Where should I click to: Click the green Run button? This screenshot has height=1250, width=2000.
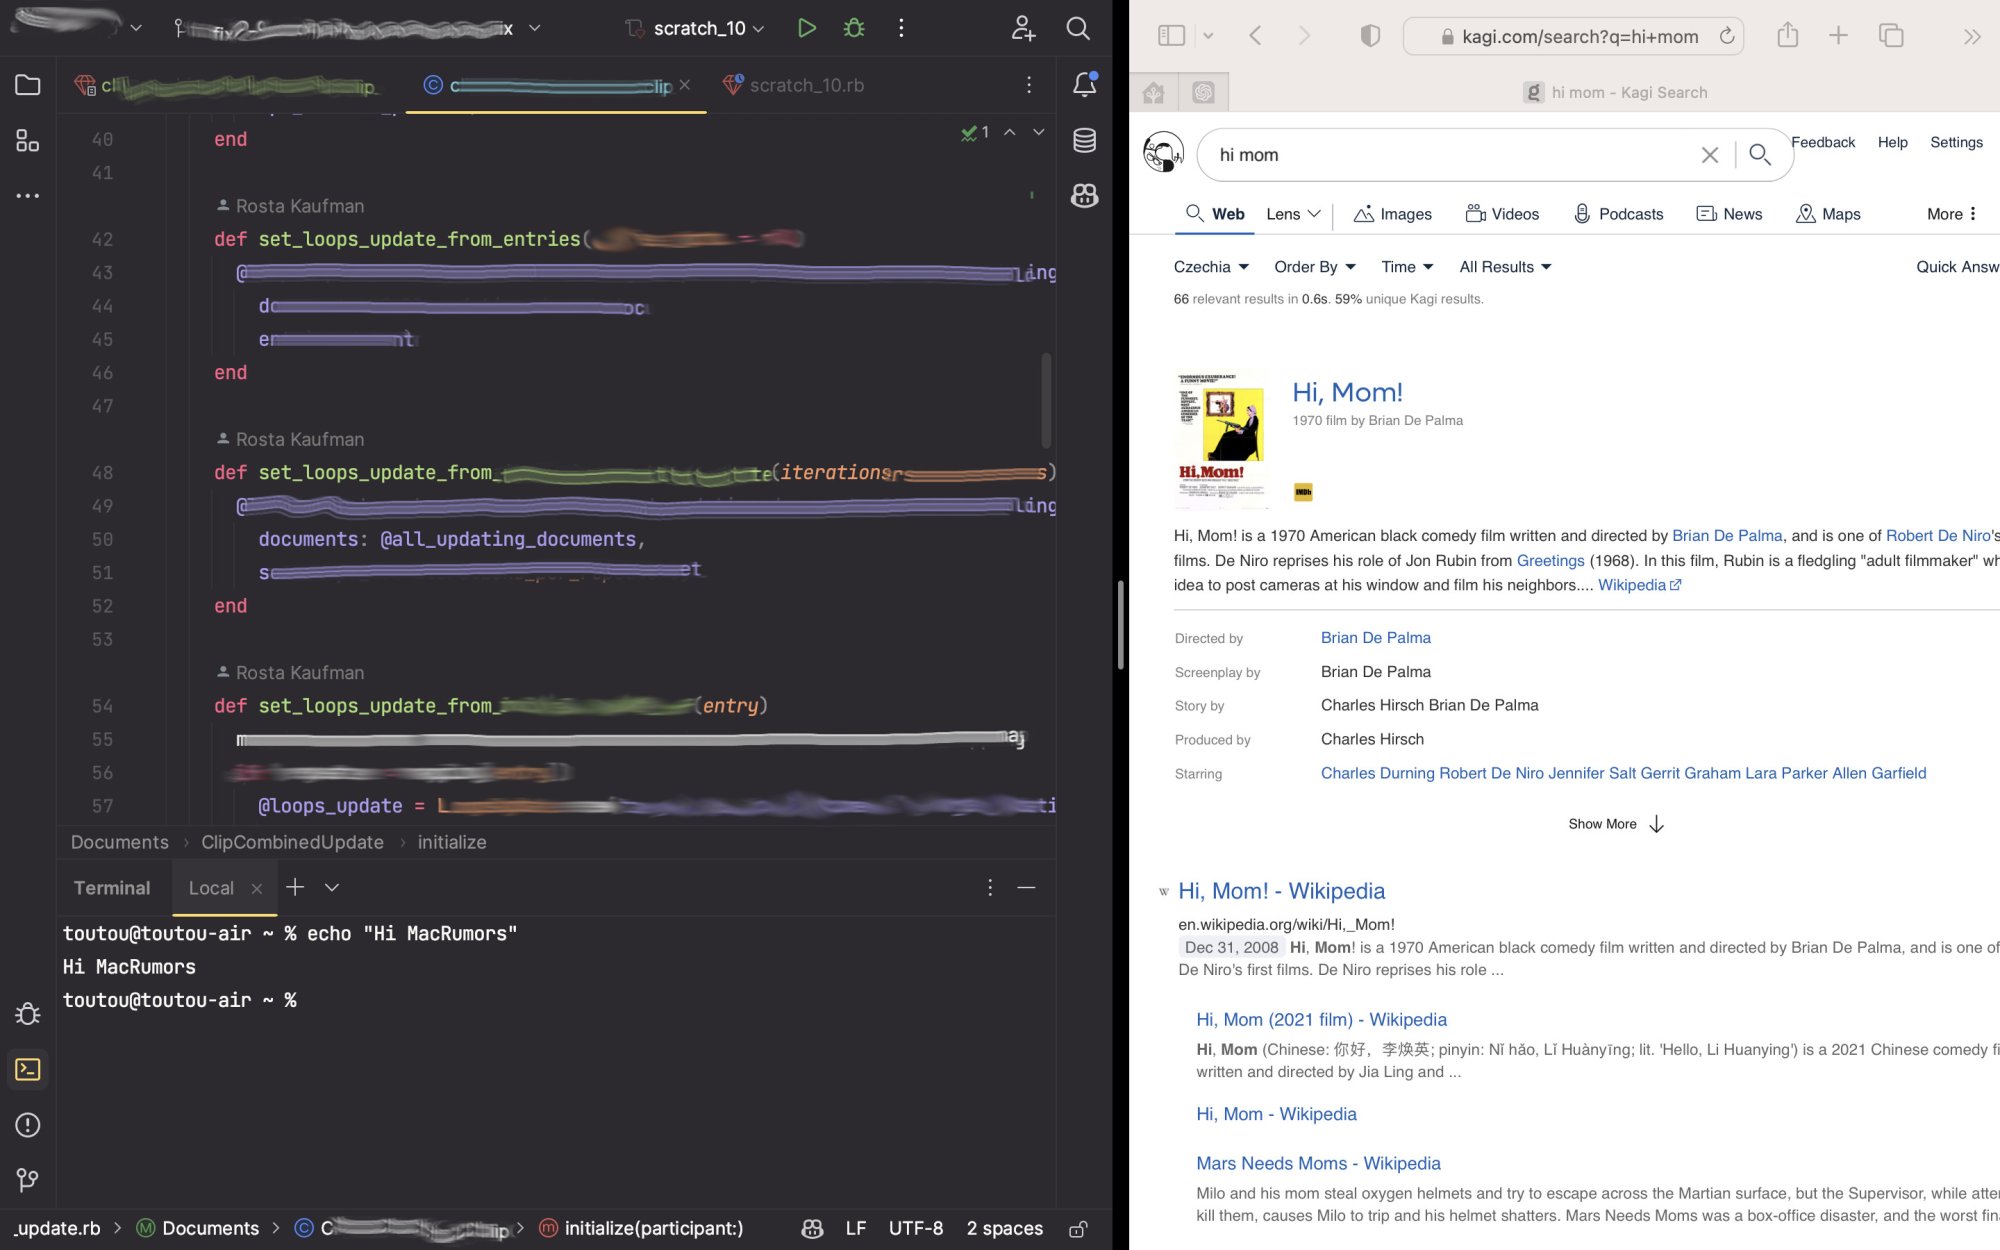(x=806, y=28)
